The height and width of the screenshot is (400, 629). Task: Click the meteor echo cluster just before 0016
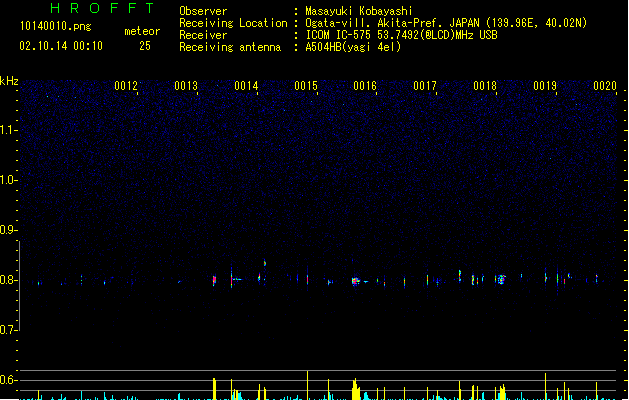(x=355, y=281)
